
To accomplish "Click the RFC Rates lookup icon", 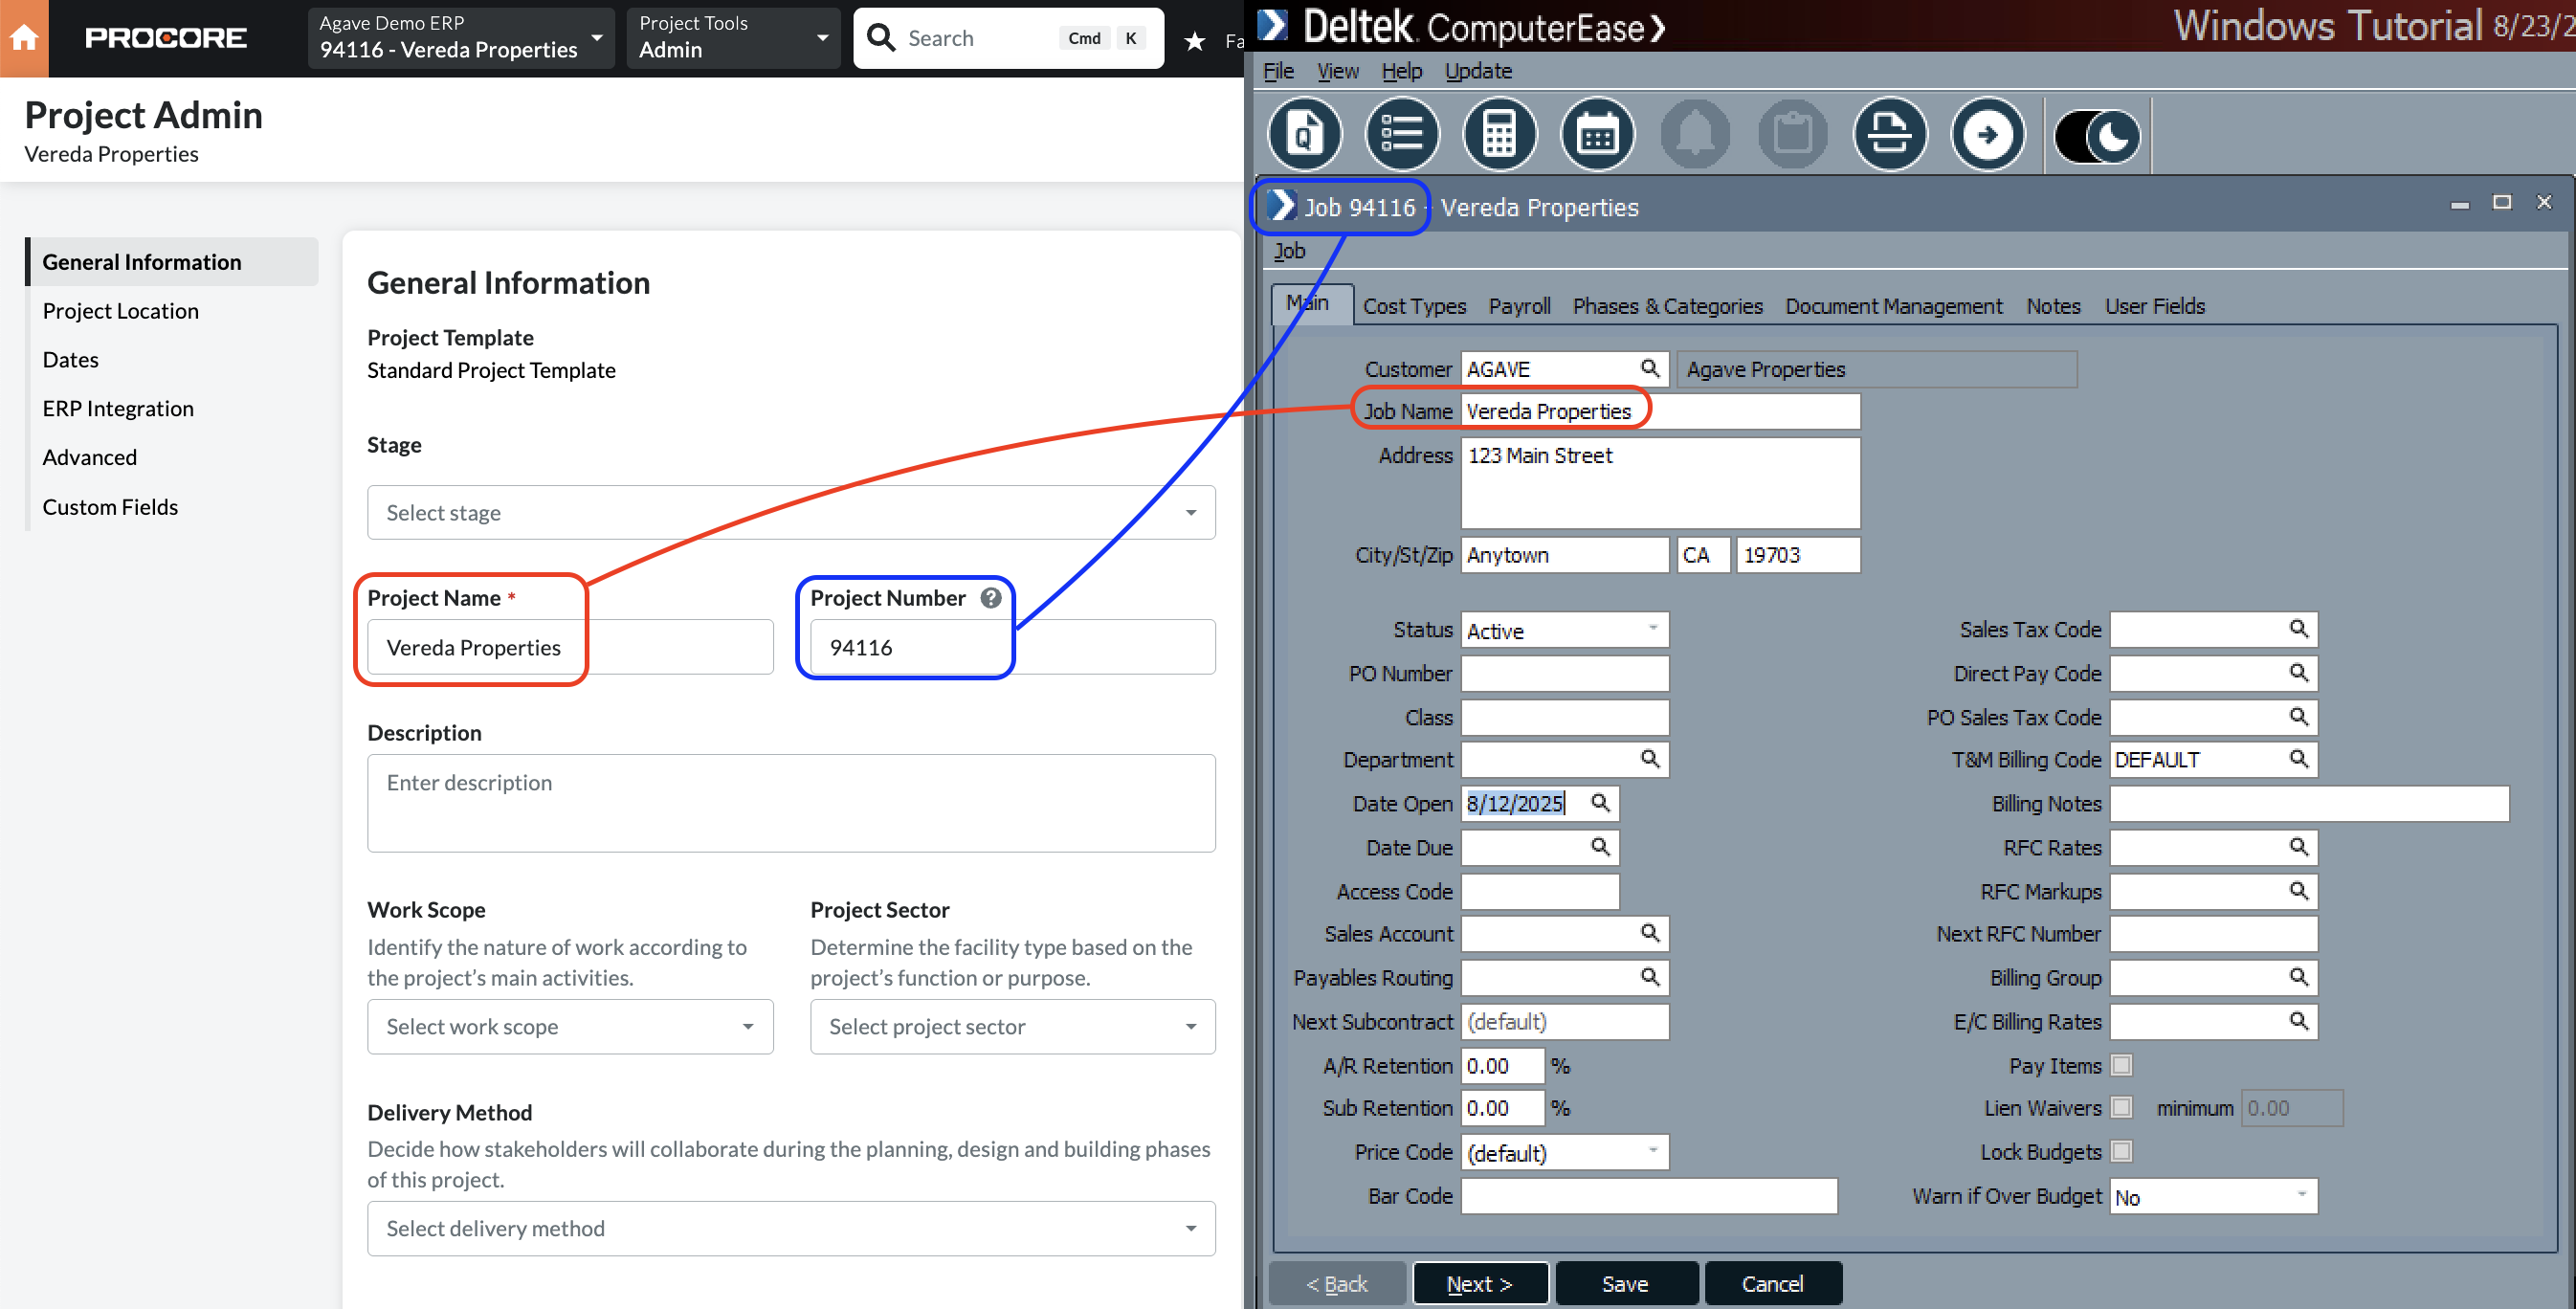I will [2298, 847].
